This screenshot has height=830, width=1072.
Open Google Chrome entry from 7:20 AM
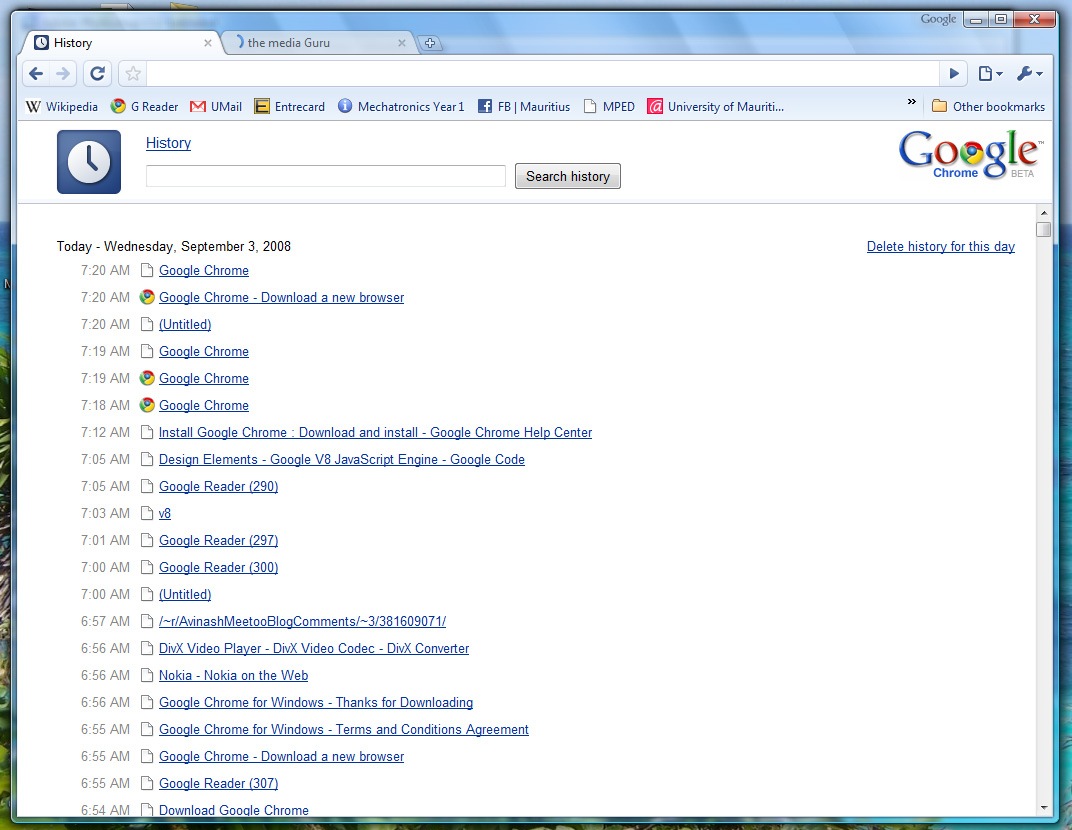[204, 270]
